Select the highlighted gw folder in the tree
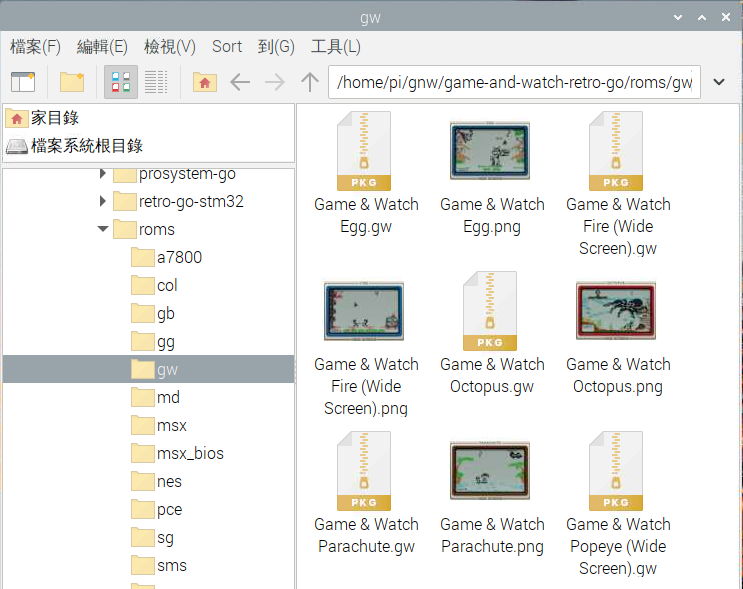 (x=148, y=369)
